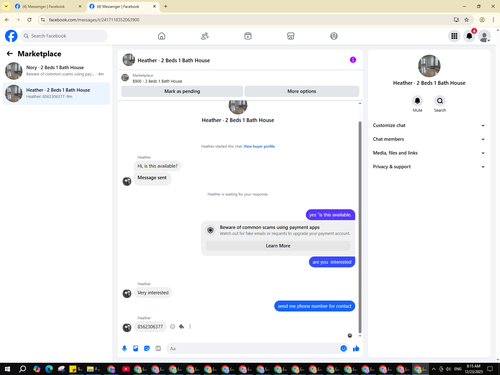Click the Very interested message bubble

(153, 293)
